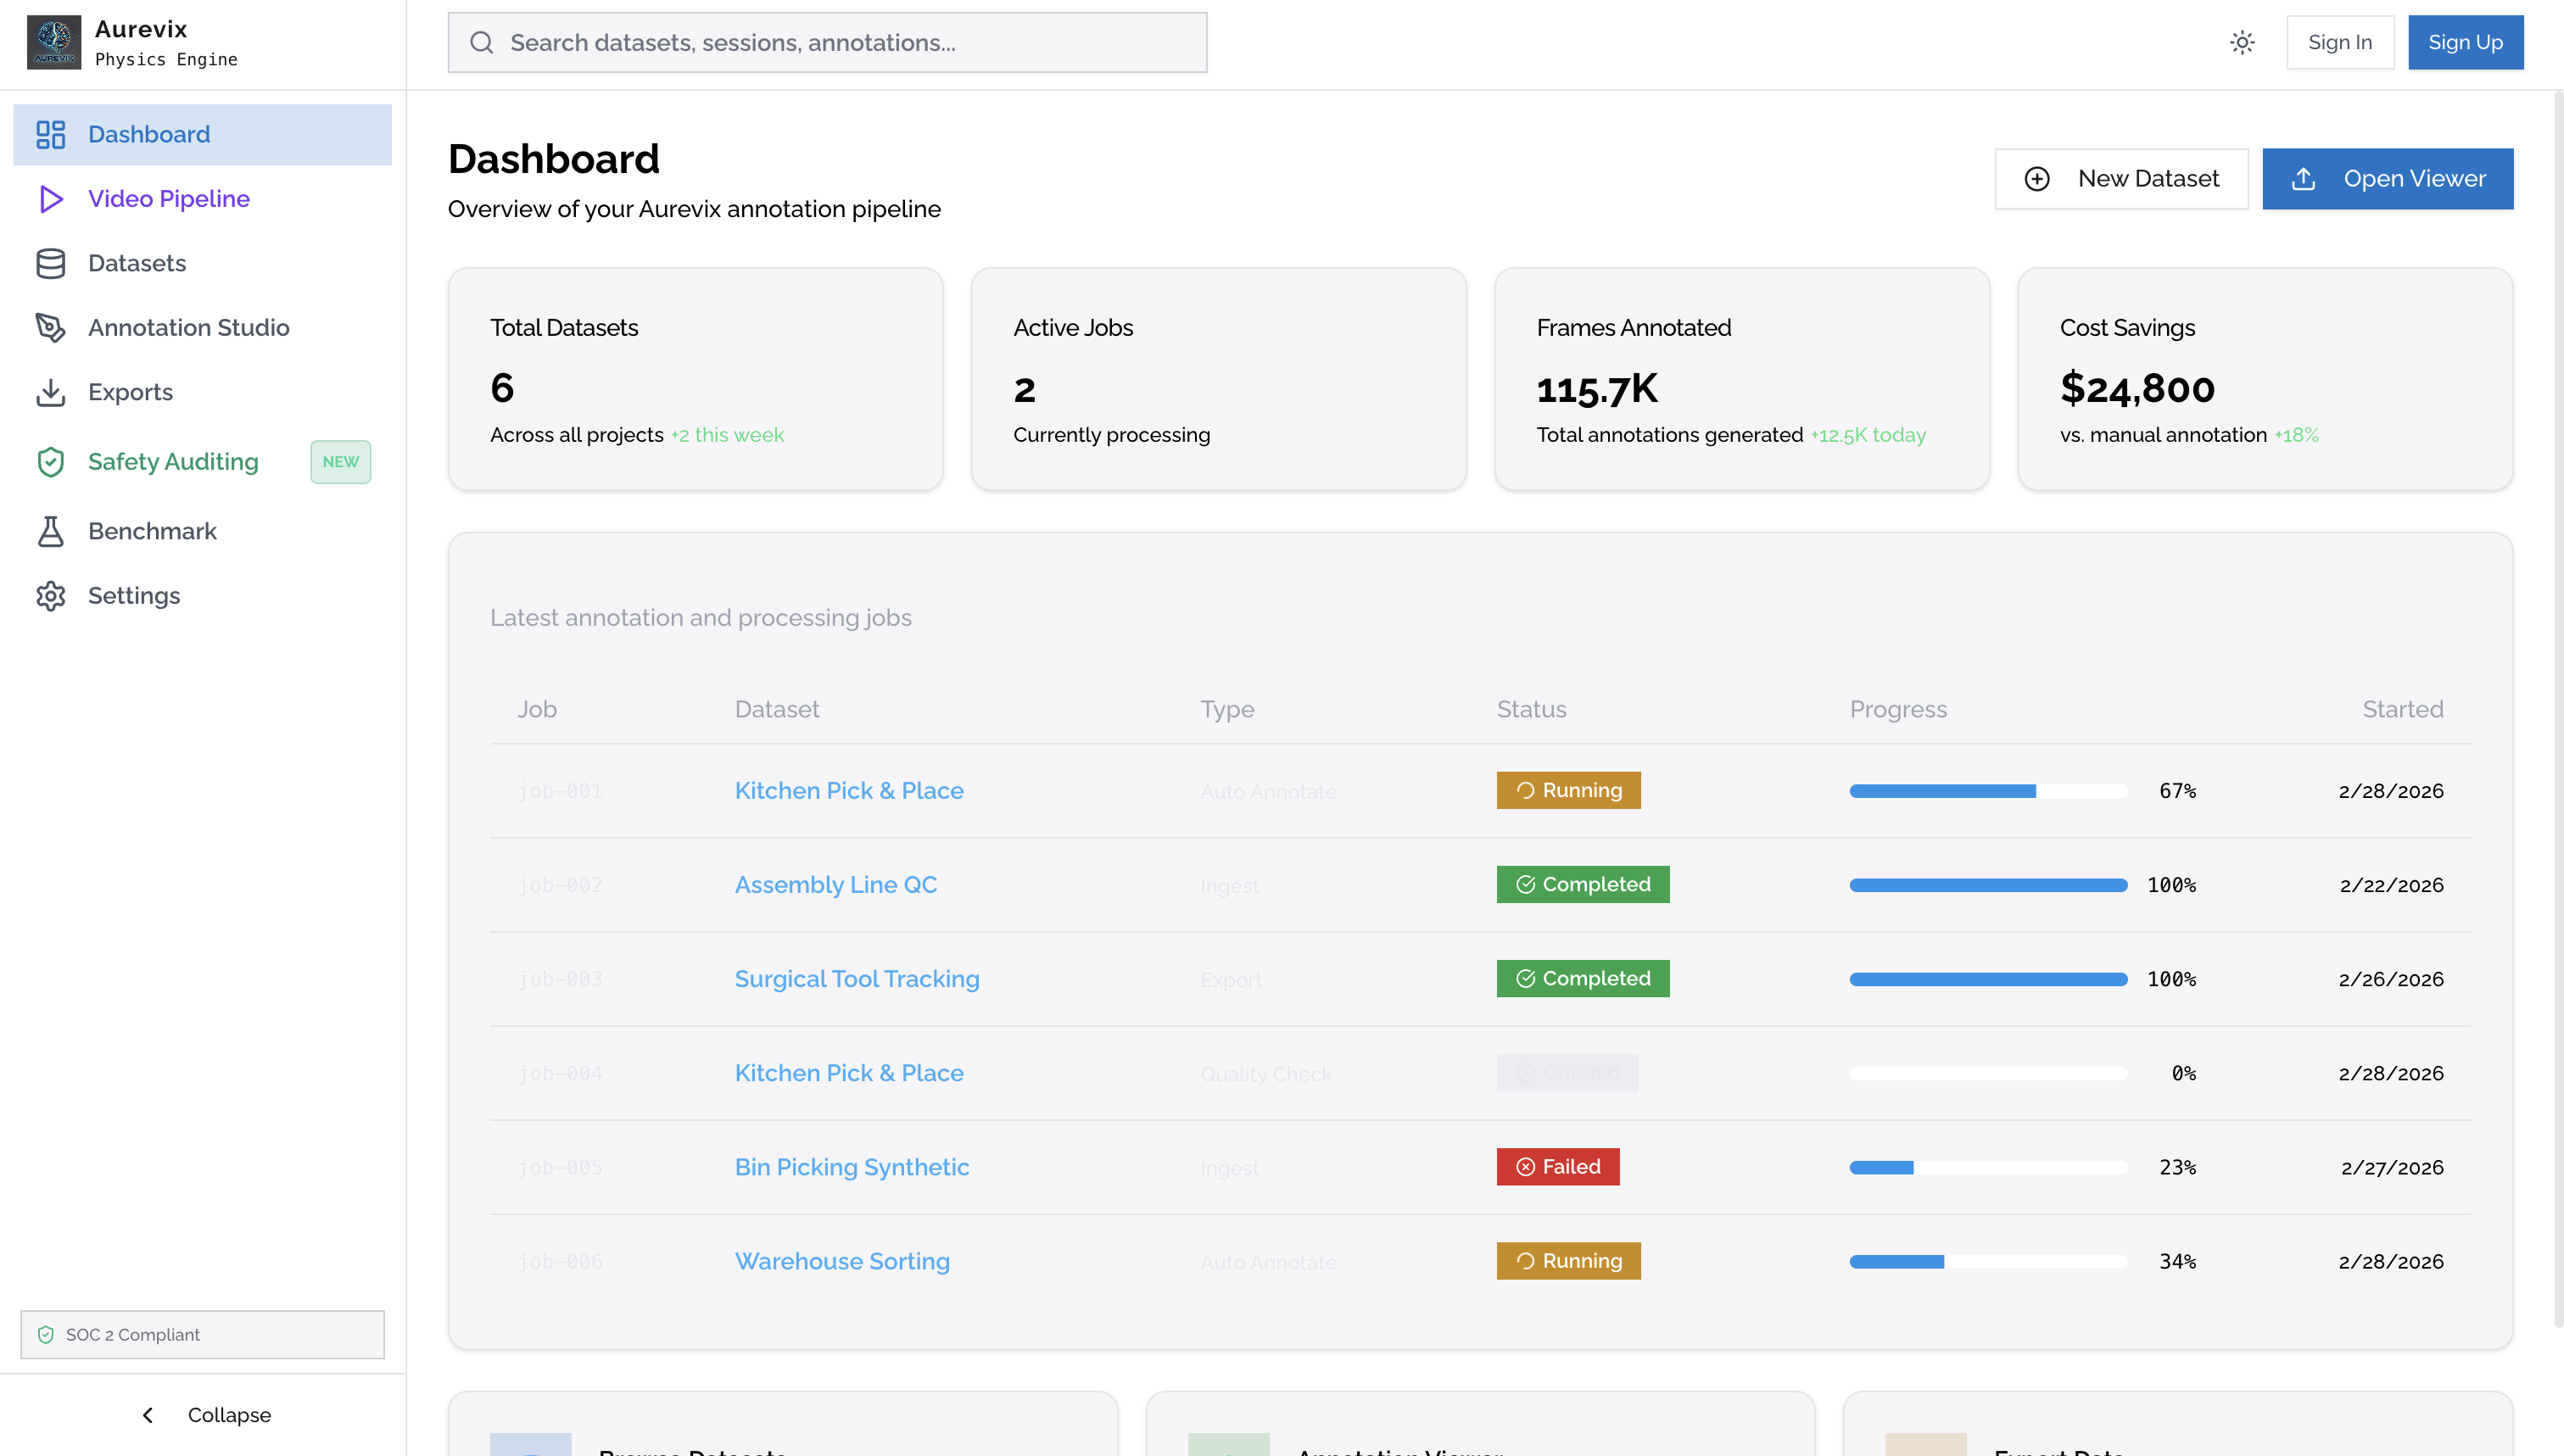The height and width of the screenshot is (1456, 2564).
Task: Click the Exports download icon
Action: click(51, 392)
